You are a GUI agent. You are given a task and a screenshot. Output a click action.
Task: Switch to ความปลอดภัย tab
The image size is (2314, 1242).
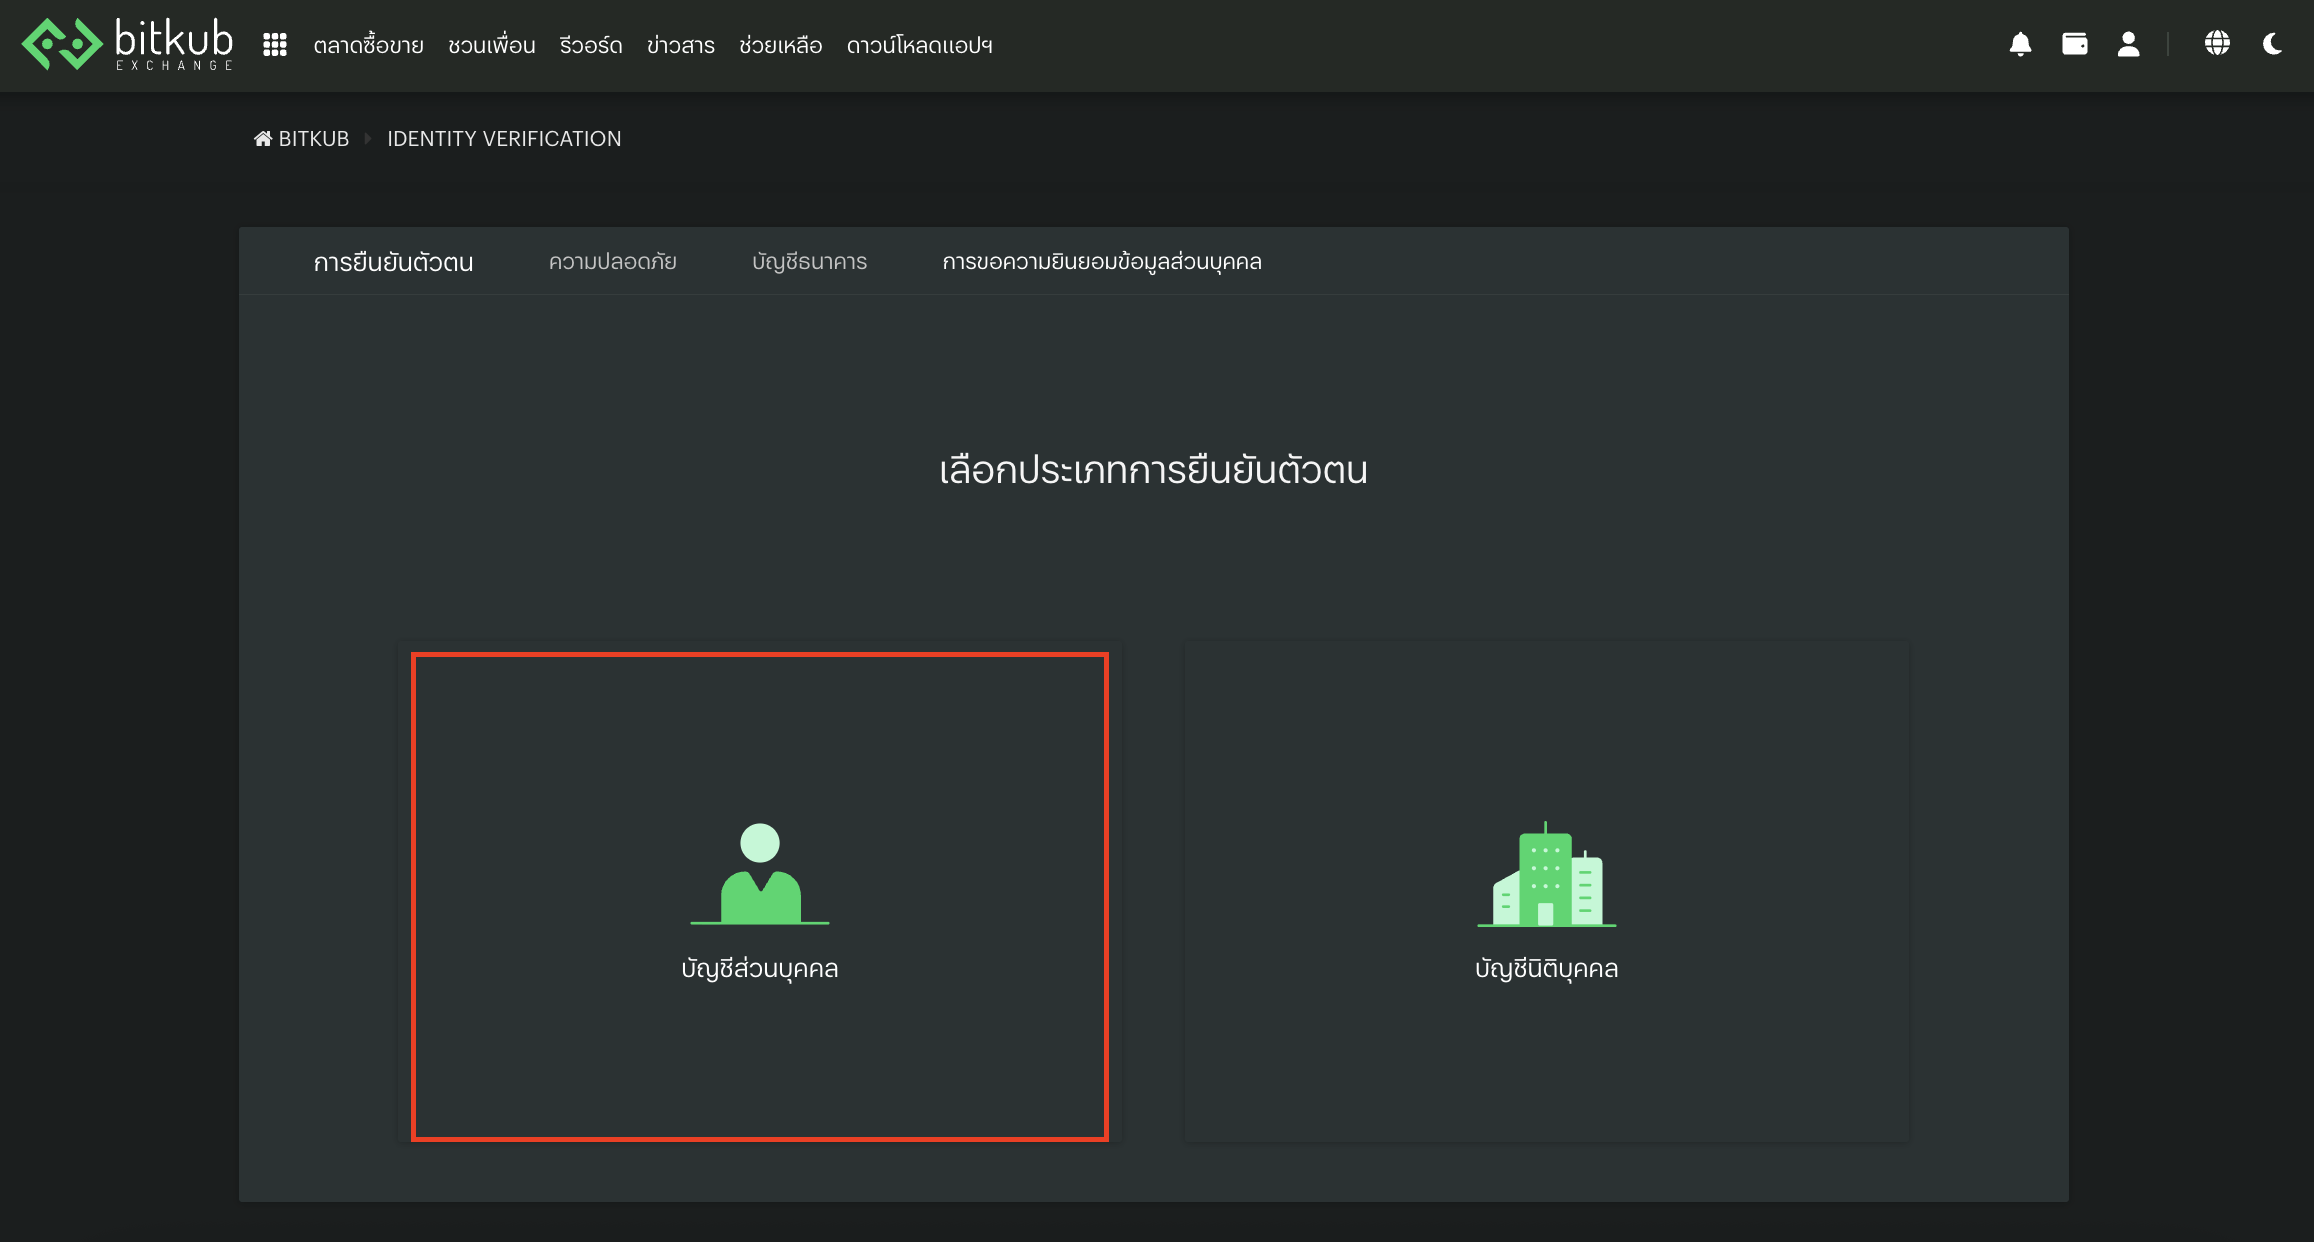click(612, 262)
